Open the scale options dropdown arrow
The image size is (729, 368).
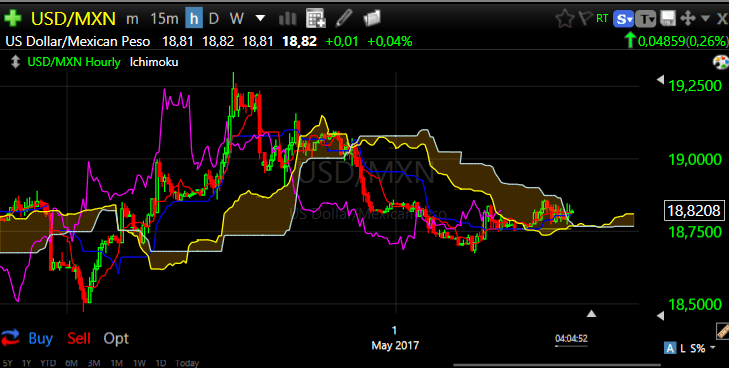[x=713, y=347]
